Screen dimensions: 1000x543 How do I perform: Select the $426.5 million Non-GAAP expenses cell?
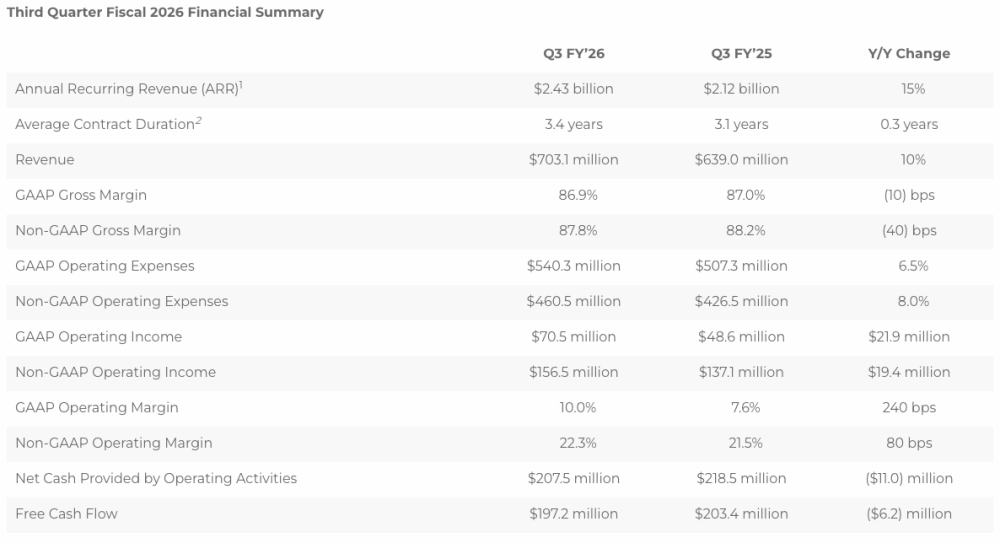[741, 301]
